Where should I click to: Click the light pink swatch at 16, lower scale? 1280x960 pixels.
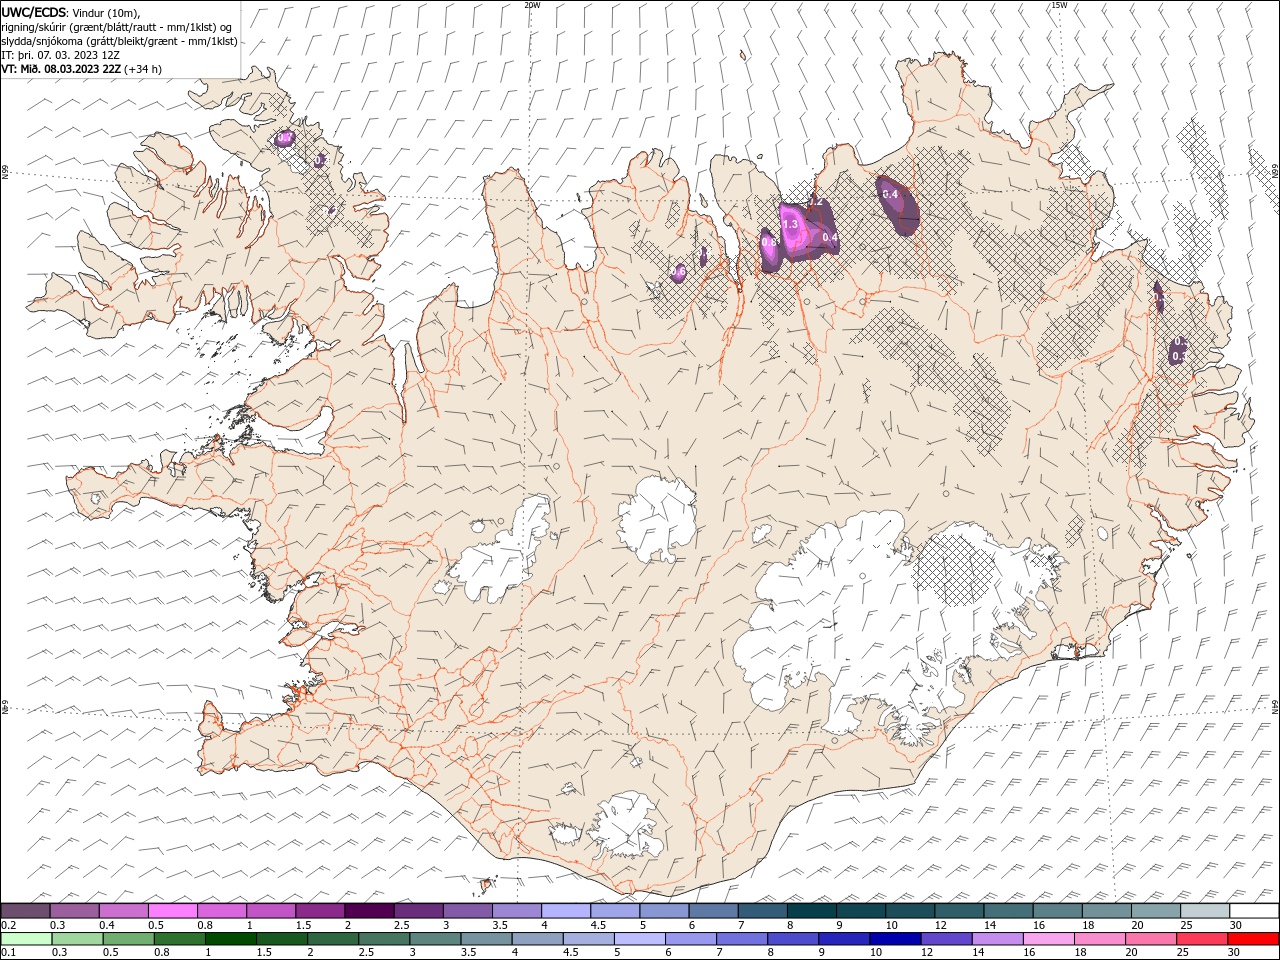point(1048,939)
